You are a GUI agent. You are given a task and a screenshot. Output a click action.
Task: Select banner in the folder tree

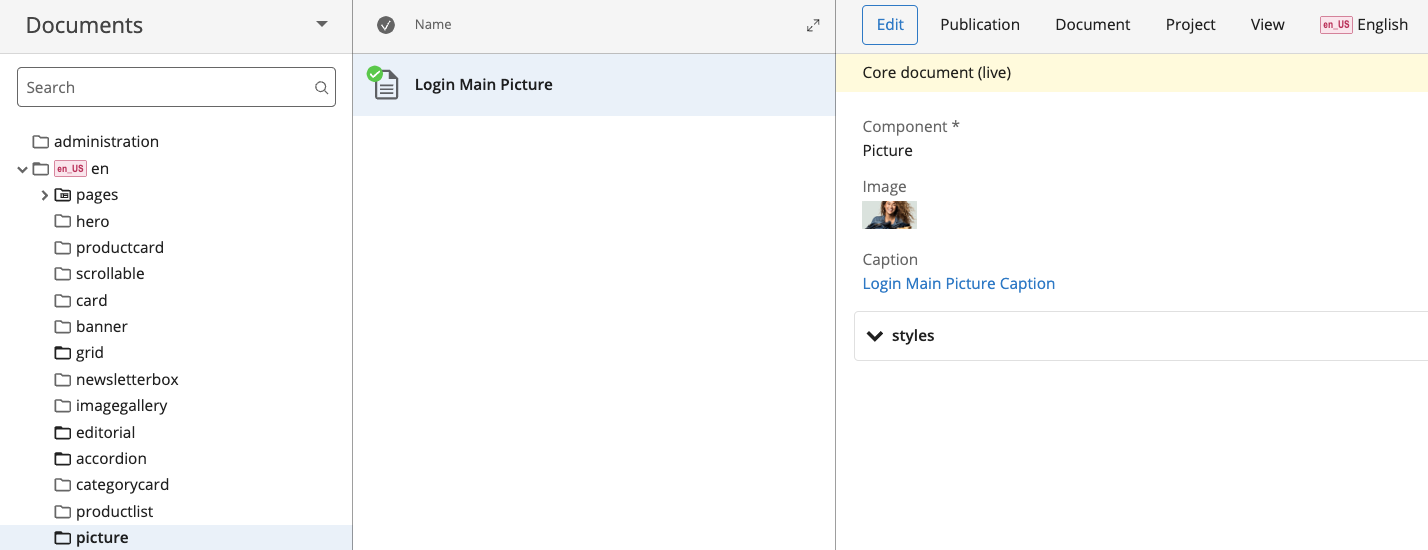pos(102,327)
